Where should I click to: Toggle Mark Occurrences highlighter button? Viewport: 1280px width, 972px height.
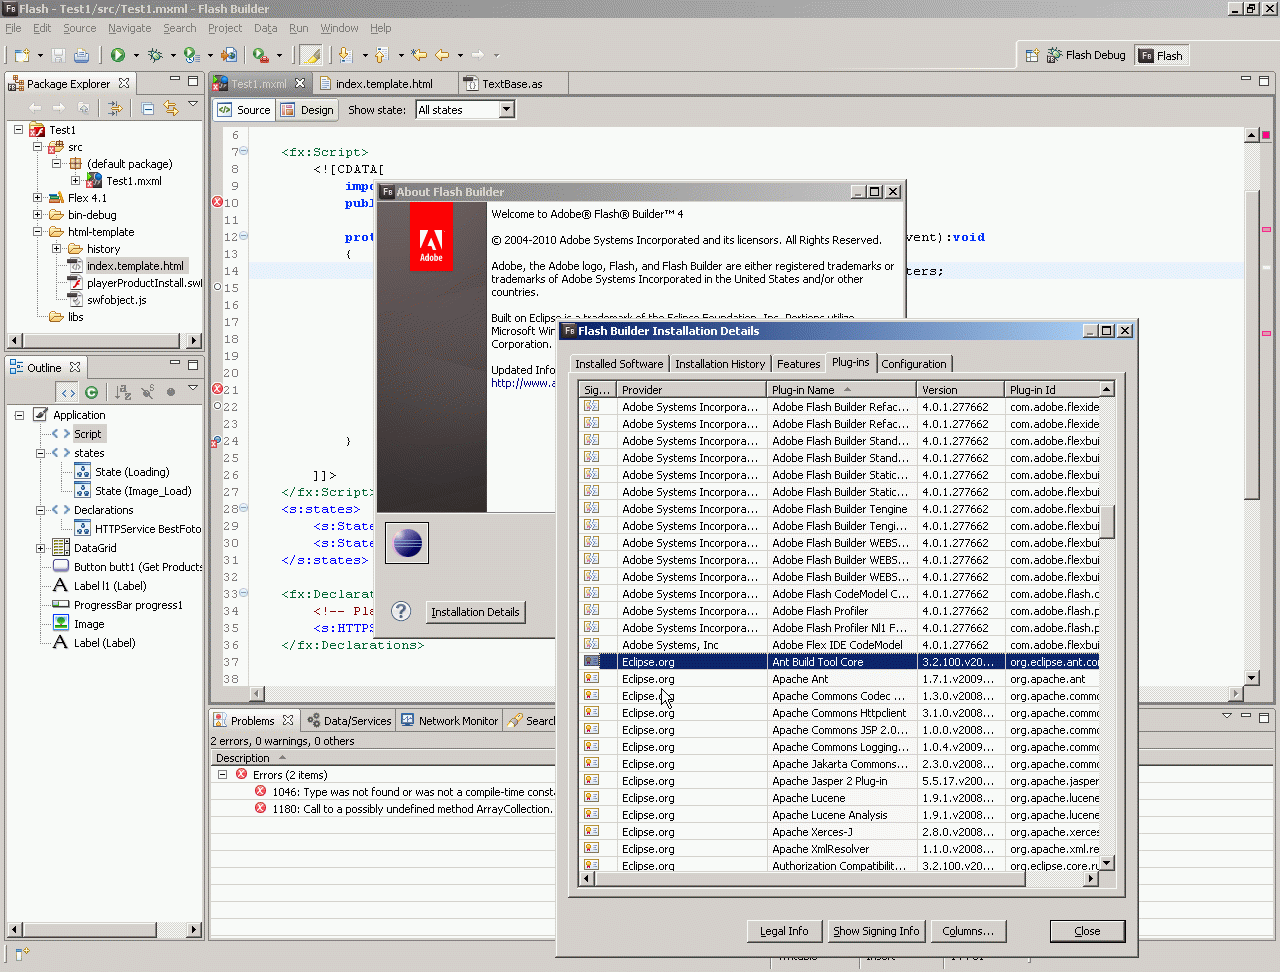point(311,55)
